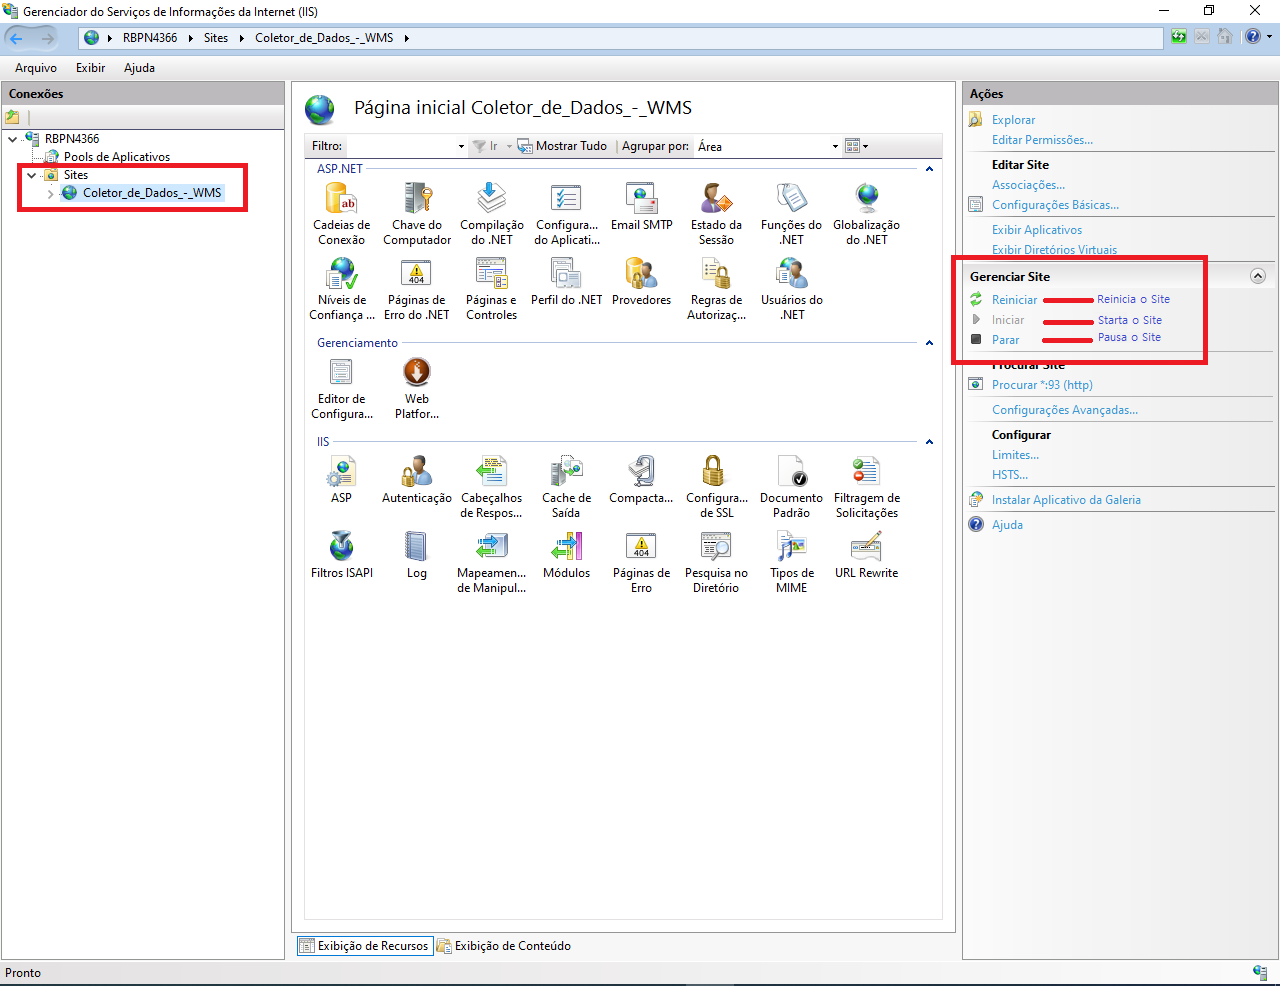Open Estado da Sessão settings
This screenshot has height=986, width=1280.
tap(716, 214)
